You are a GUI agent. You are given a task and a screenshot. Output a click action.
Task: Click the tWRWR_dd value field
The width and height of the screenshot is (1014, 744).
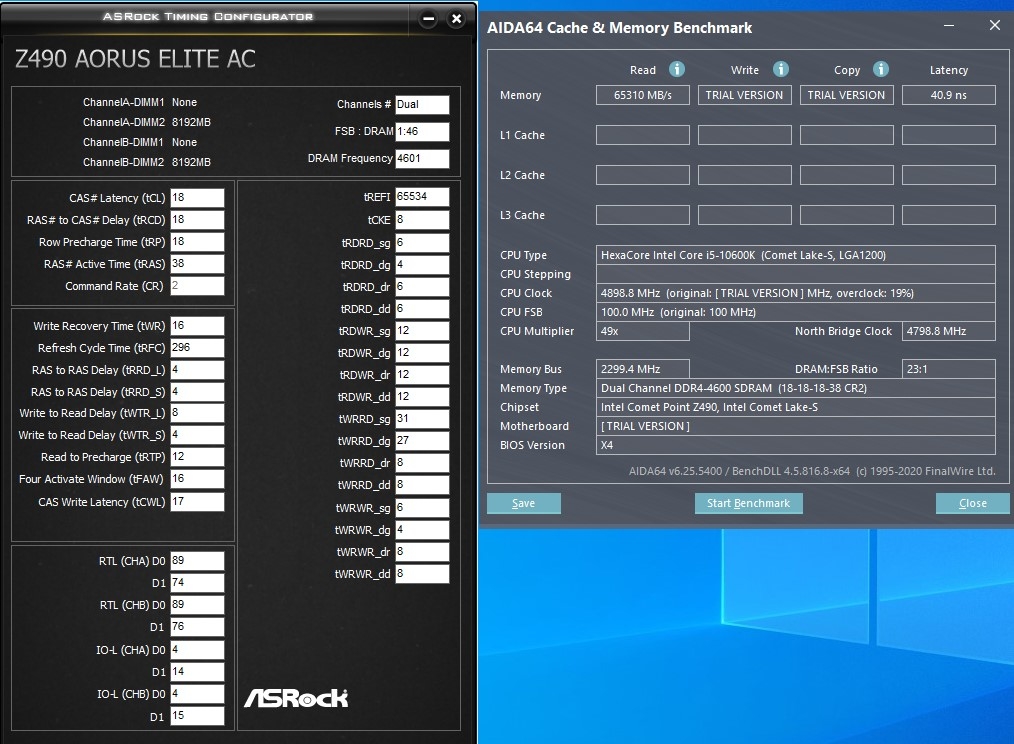click(x=422, y=574)
